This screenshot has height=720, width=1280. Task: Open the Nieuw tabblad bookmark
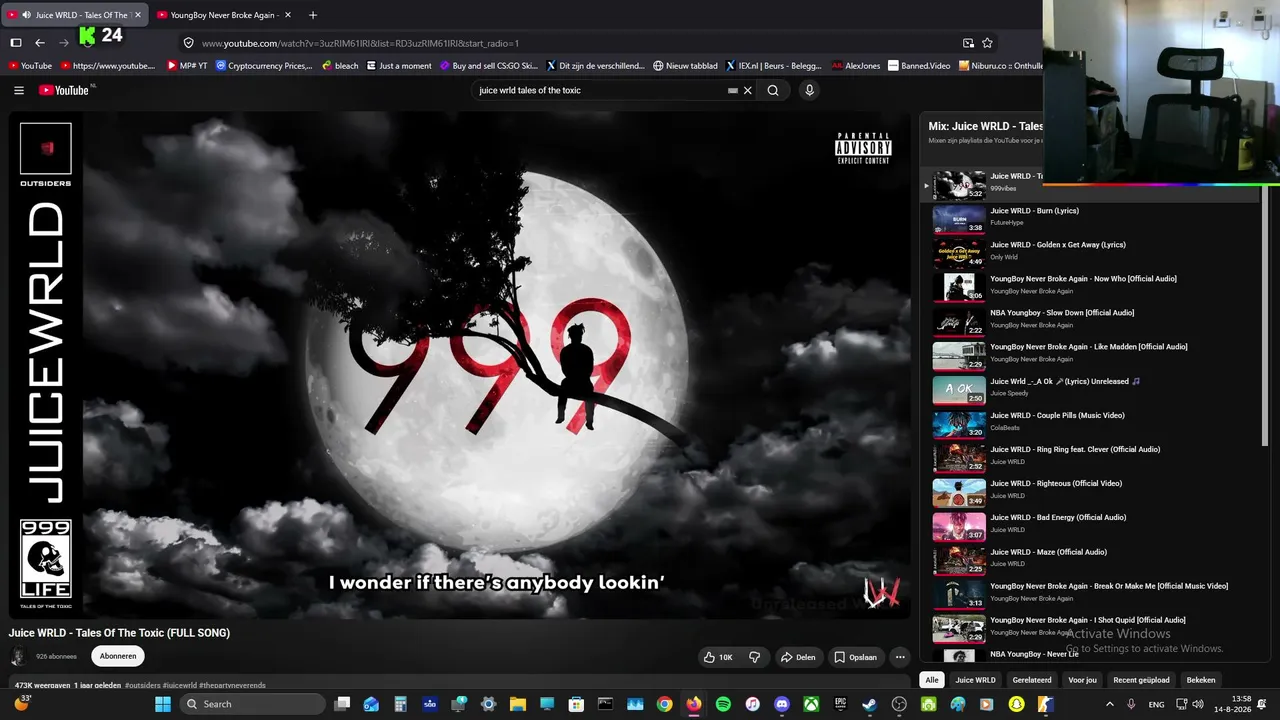point(685,66)
